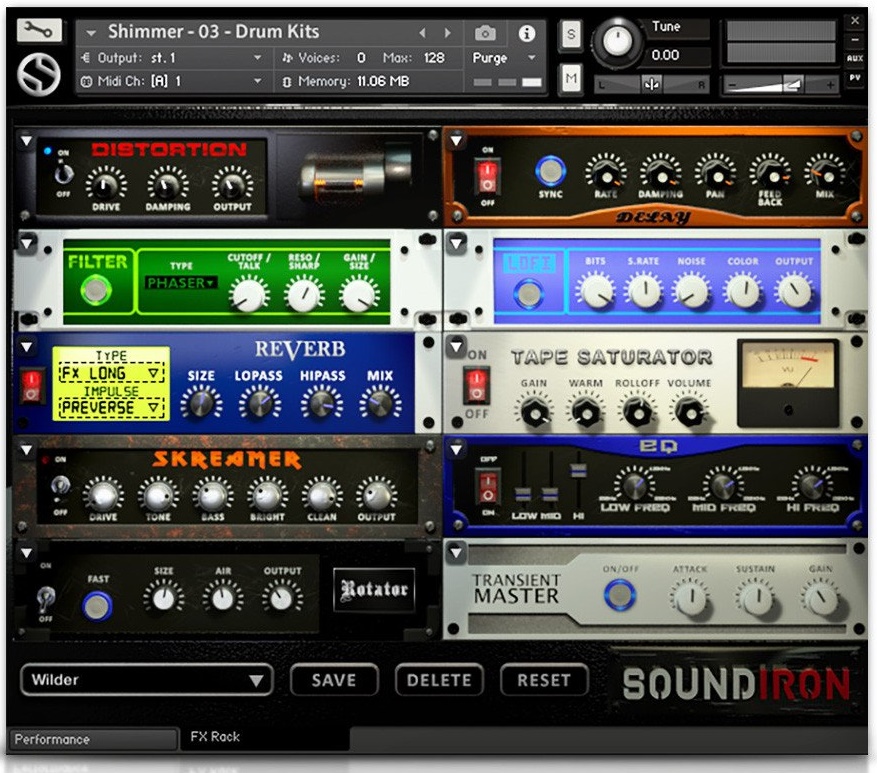
Task: Click the SAVE preset button
Action: [x=334, y=680]
